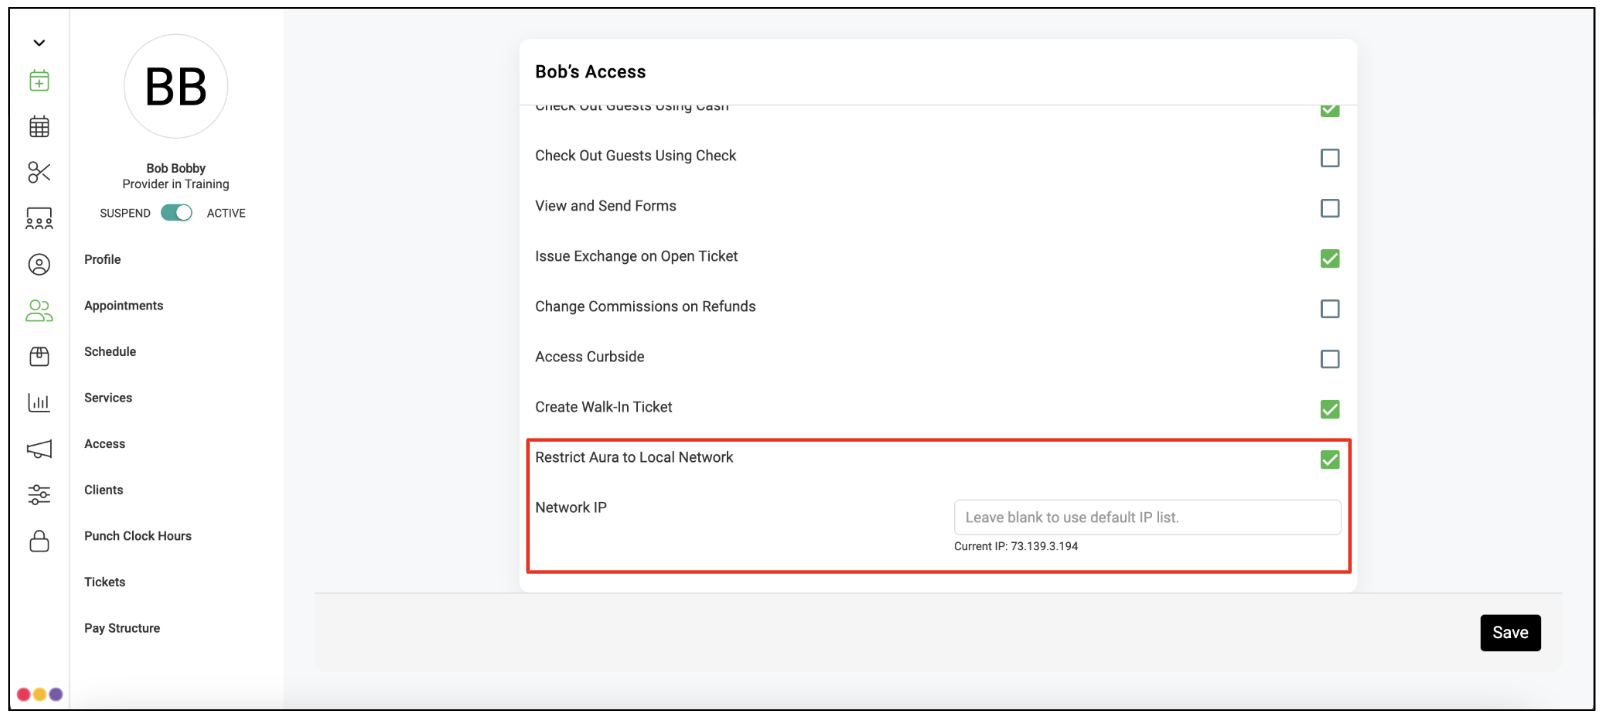1602x722 pixels.
Task: Uncheck Restrict Aura to Local Network
Action: [1330, 459]
